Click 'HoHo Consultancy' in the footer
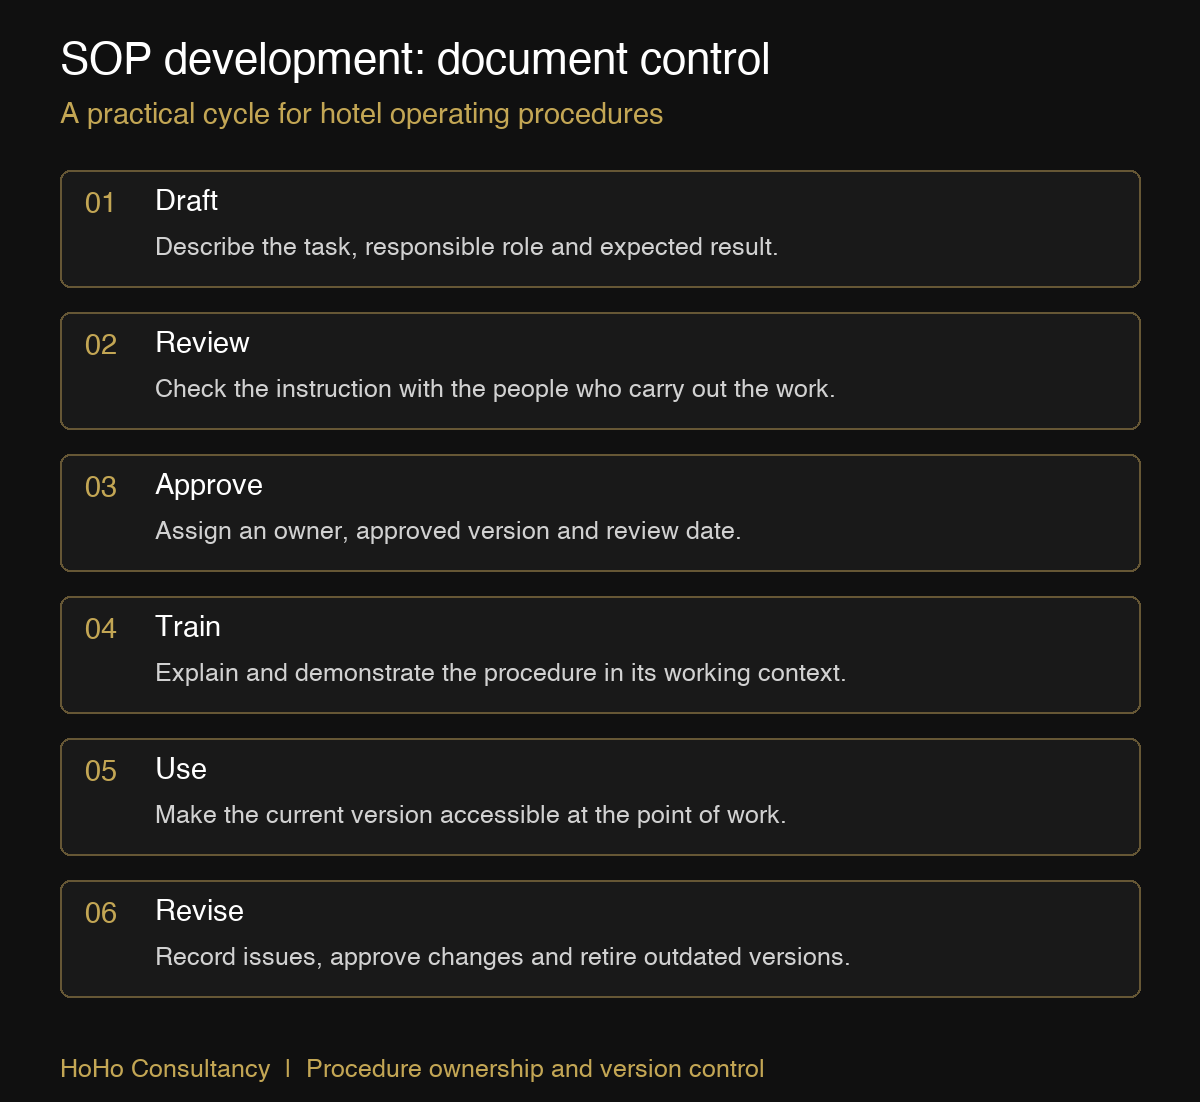 pyautogui.click(x=165, y=1069)
